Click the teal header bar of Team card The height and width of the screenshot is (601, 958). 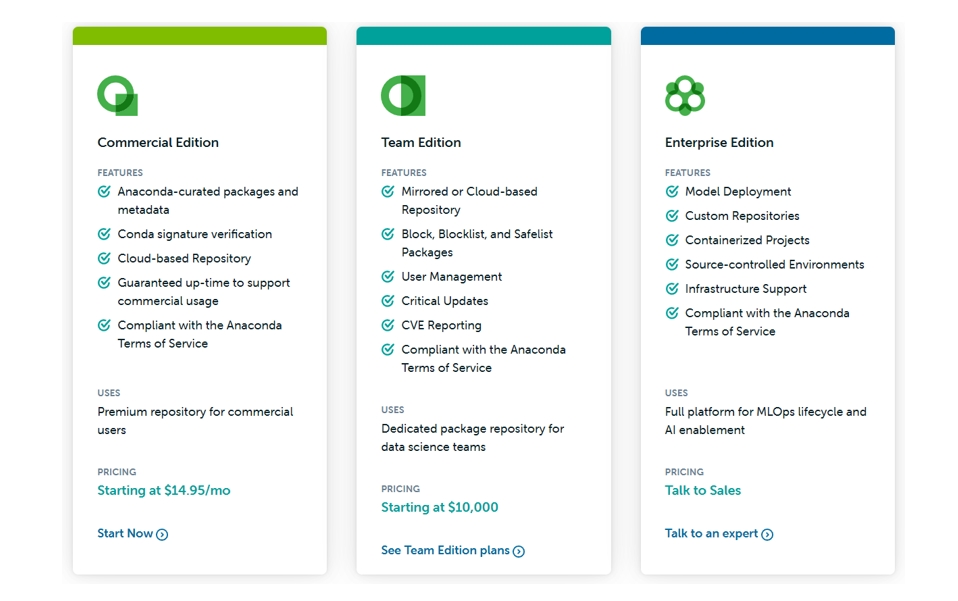484,35
